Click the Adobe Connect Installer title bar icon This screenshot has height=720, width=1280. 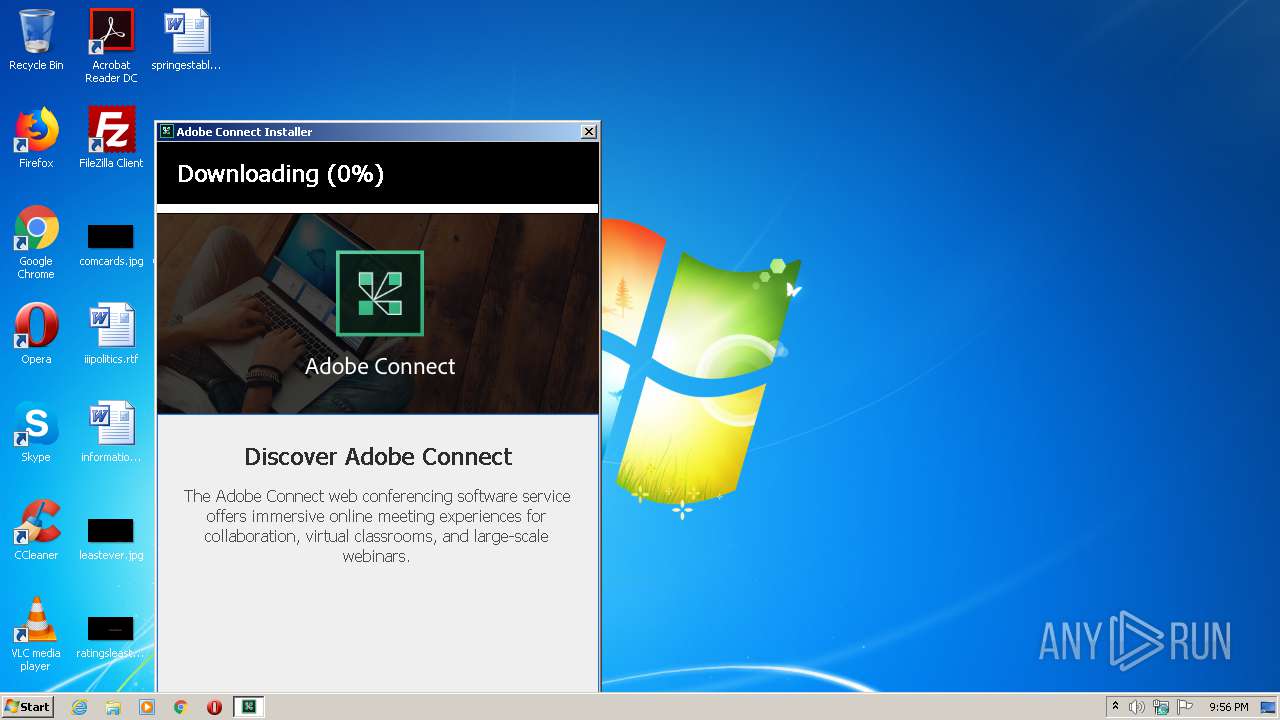(166, 131)
